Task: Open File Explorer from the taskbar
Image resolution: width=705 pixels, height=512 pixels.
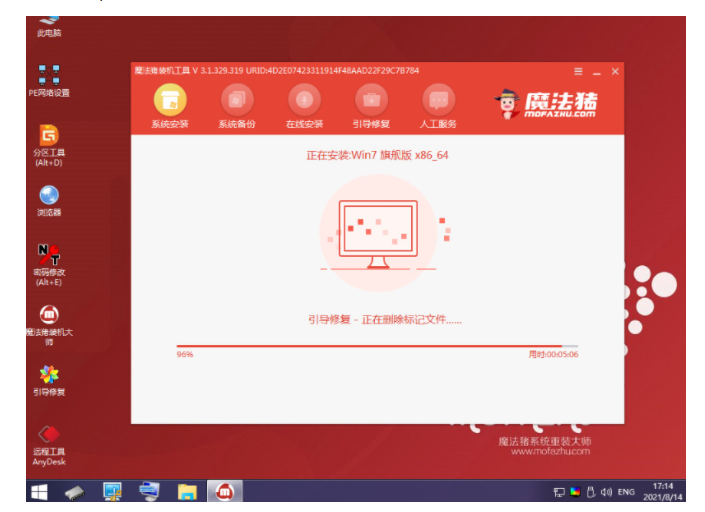Action: [x=186, y=491]
